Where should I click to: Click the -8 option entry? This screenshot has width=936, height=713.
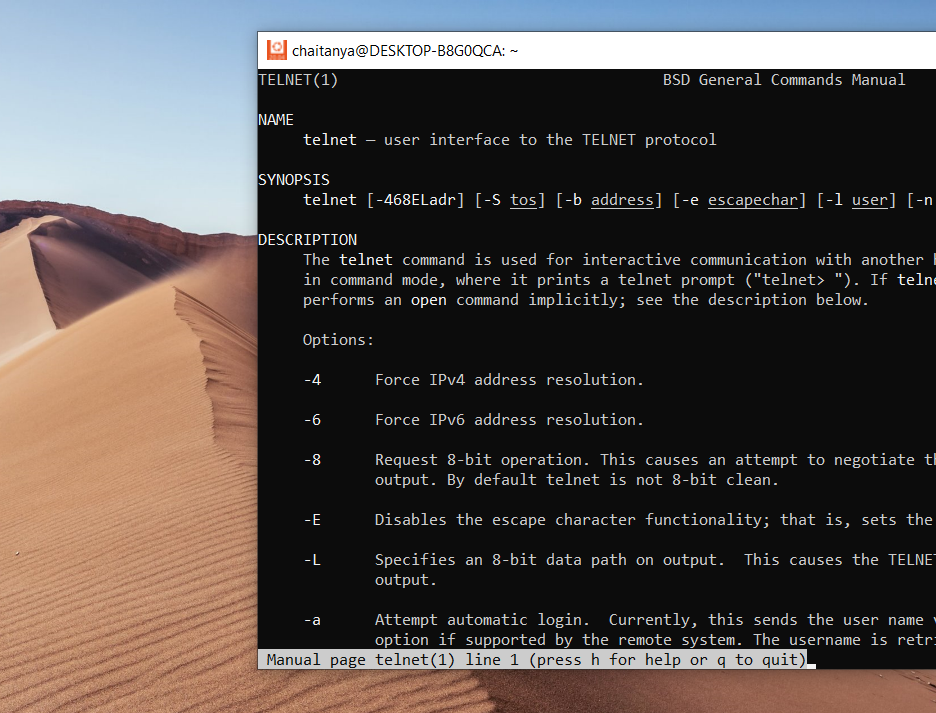click(x=312, y=459)
